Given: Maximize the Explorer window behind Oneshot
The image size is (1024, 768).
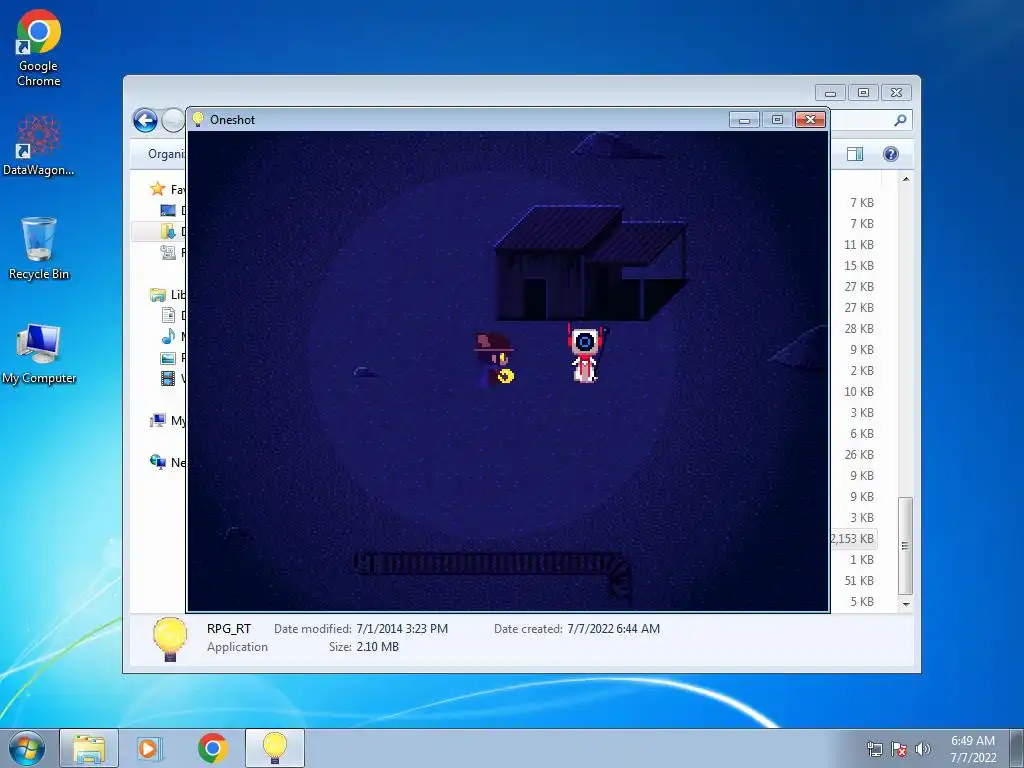Looking at the screenshot, I should coord(863,93).
